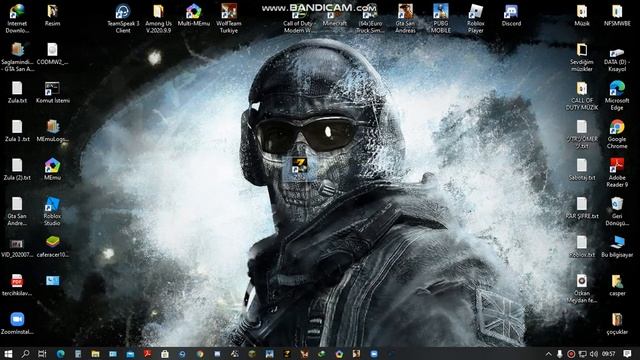Launch Komut İstemi shortcut
Viewport: 640px width, 360px height.
[52, 92]
